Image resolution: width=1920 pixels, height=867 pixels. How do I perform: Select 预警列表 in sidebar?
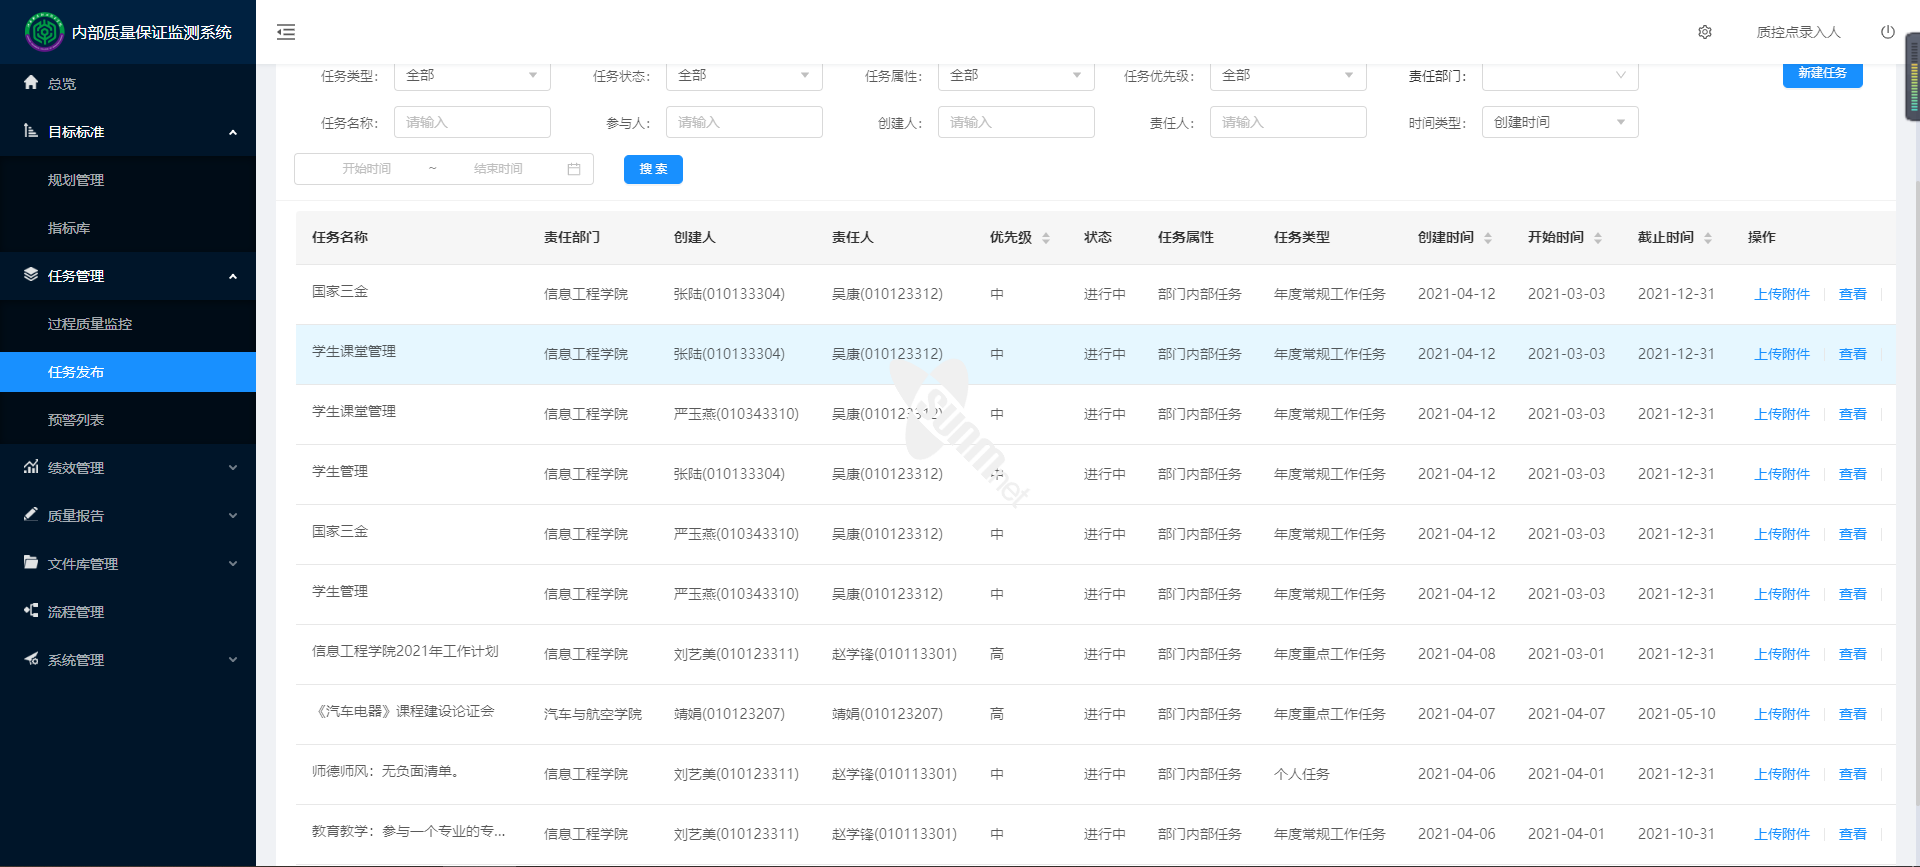[x=76, y=420]
